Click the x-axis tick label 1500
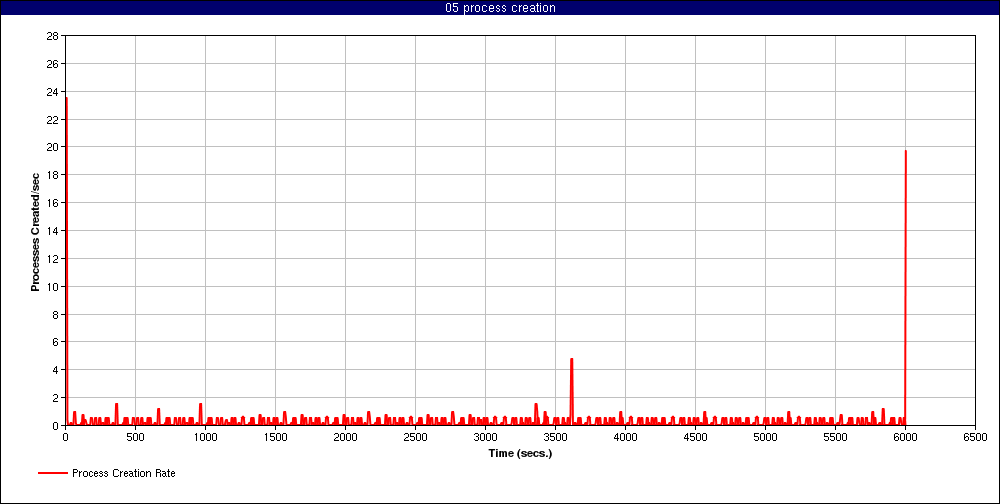Screen dimensions: 1000x504 point(275,437)
